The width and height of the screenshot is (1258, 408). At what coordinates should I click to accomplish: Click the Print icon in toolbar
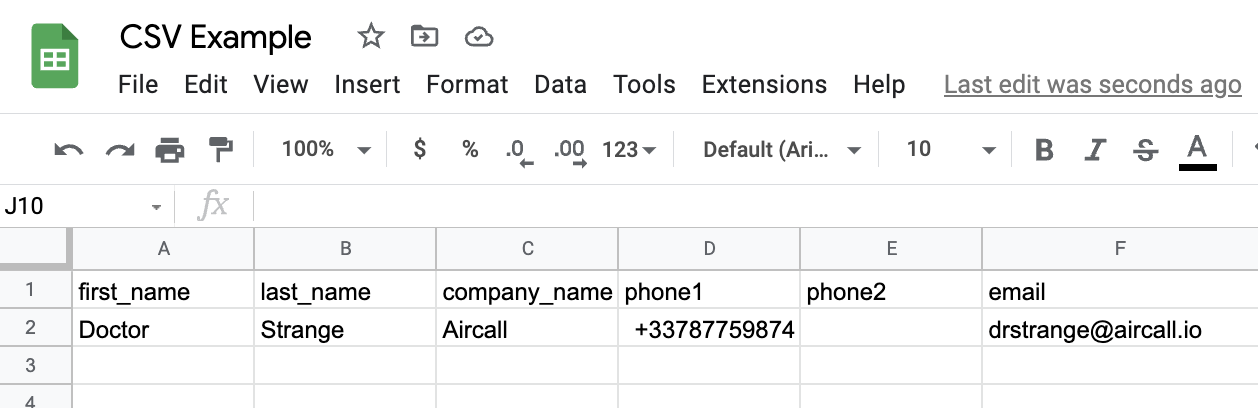coord(170,150)
